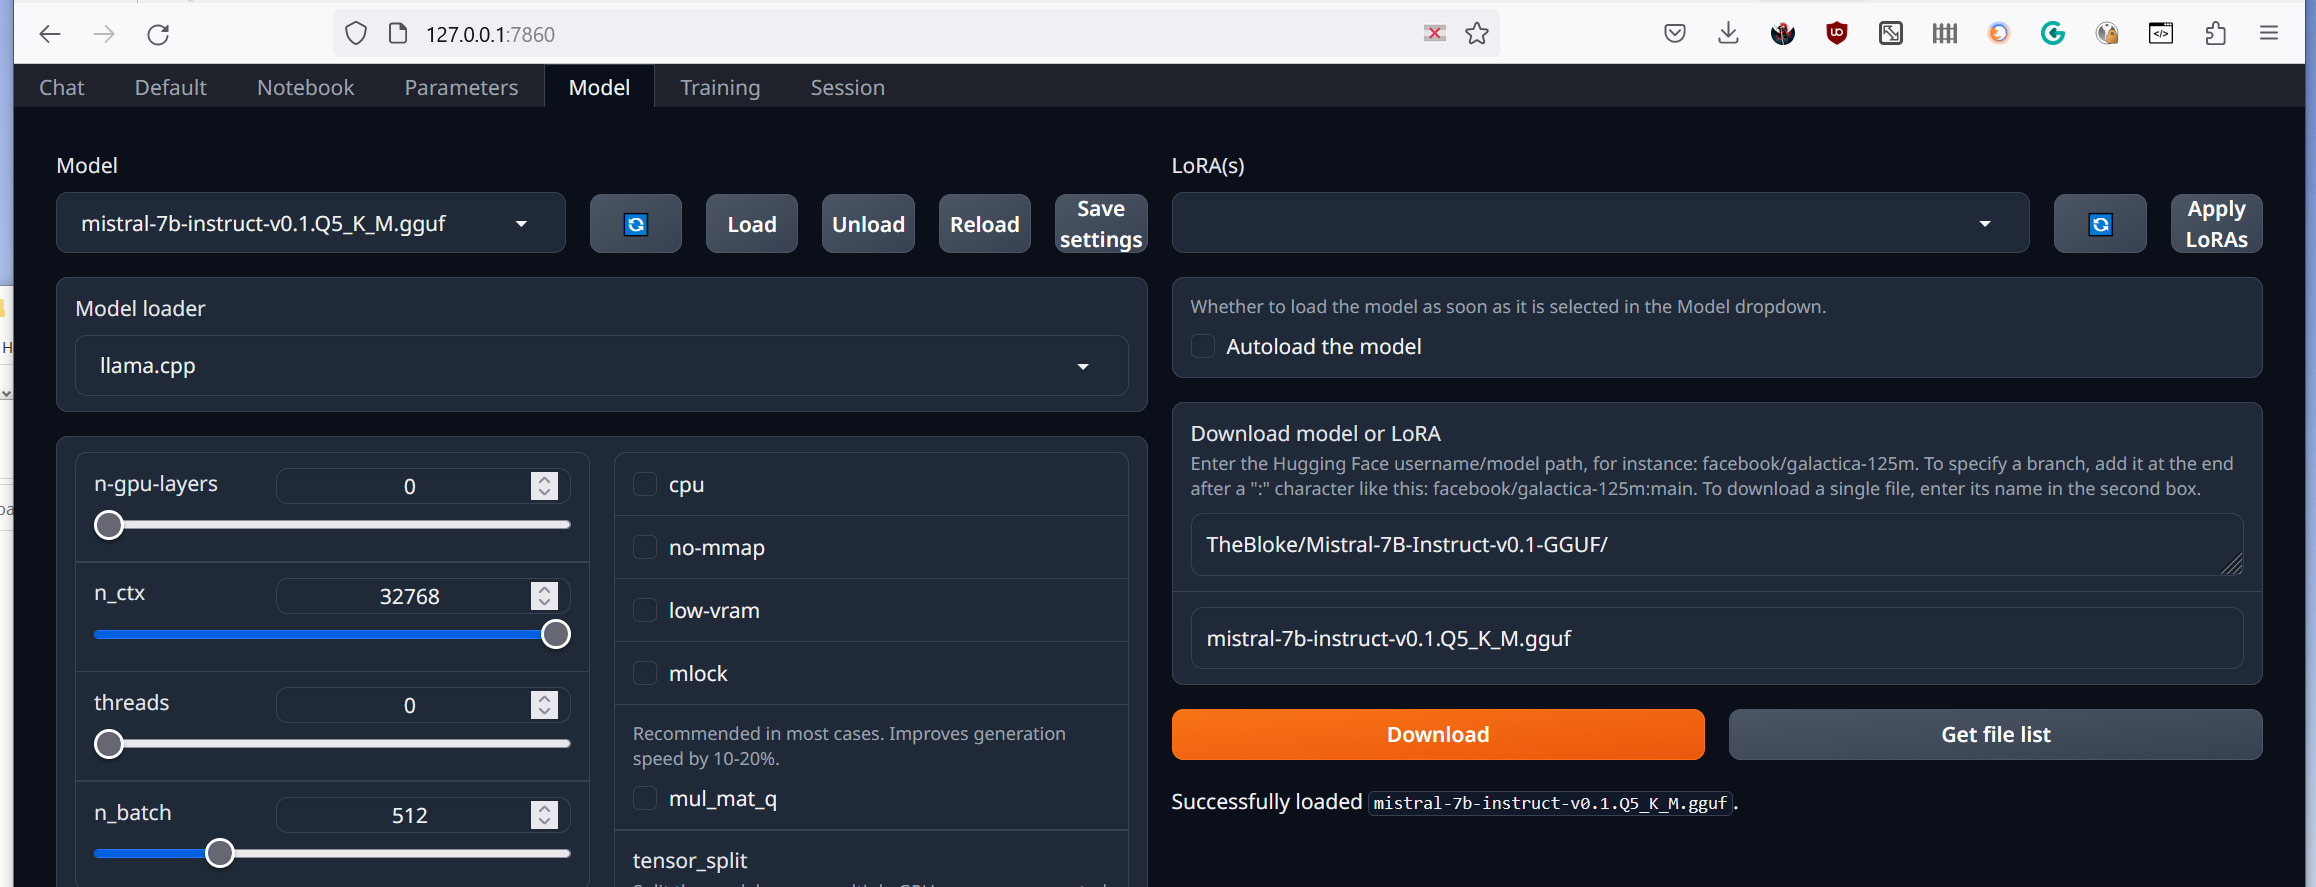This screenshot has height=887, width=2316.
Task: Click the browser forward arrow
Action: [104, 34]
